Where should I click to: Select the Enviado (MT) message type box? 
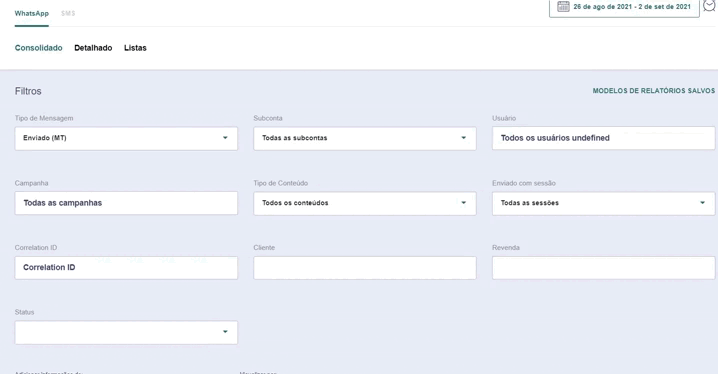(126, 138)
